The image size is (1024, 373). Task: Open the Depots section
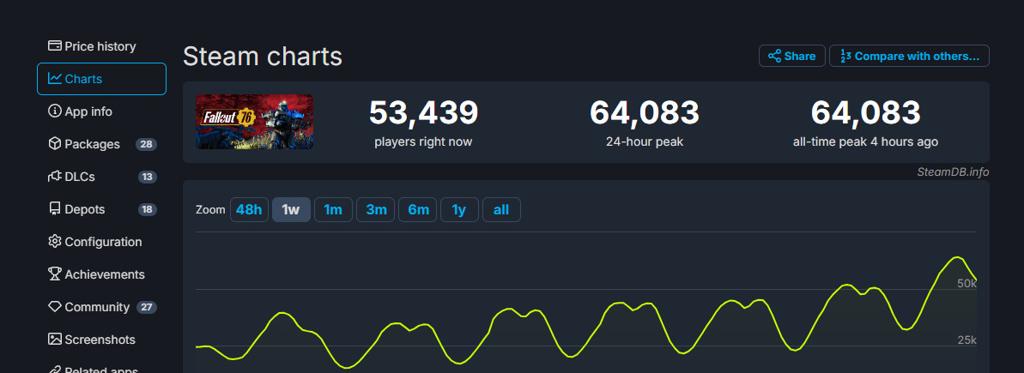[101, 210]
